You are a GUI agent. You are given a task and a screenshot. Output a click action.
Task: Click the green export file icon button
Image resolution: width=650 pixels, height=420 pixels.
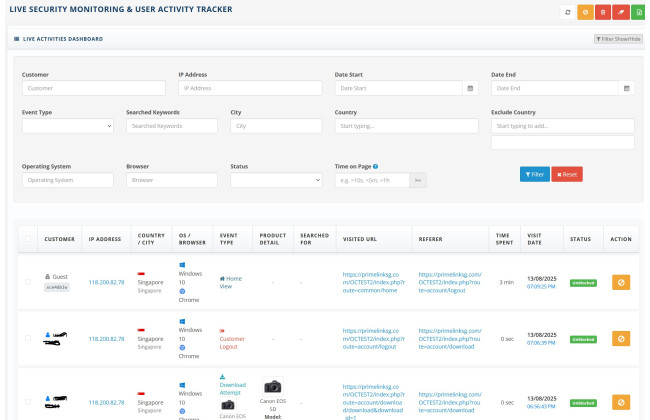pyautogui.click(x=638, y=12)
